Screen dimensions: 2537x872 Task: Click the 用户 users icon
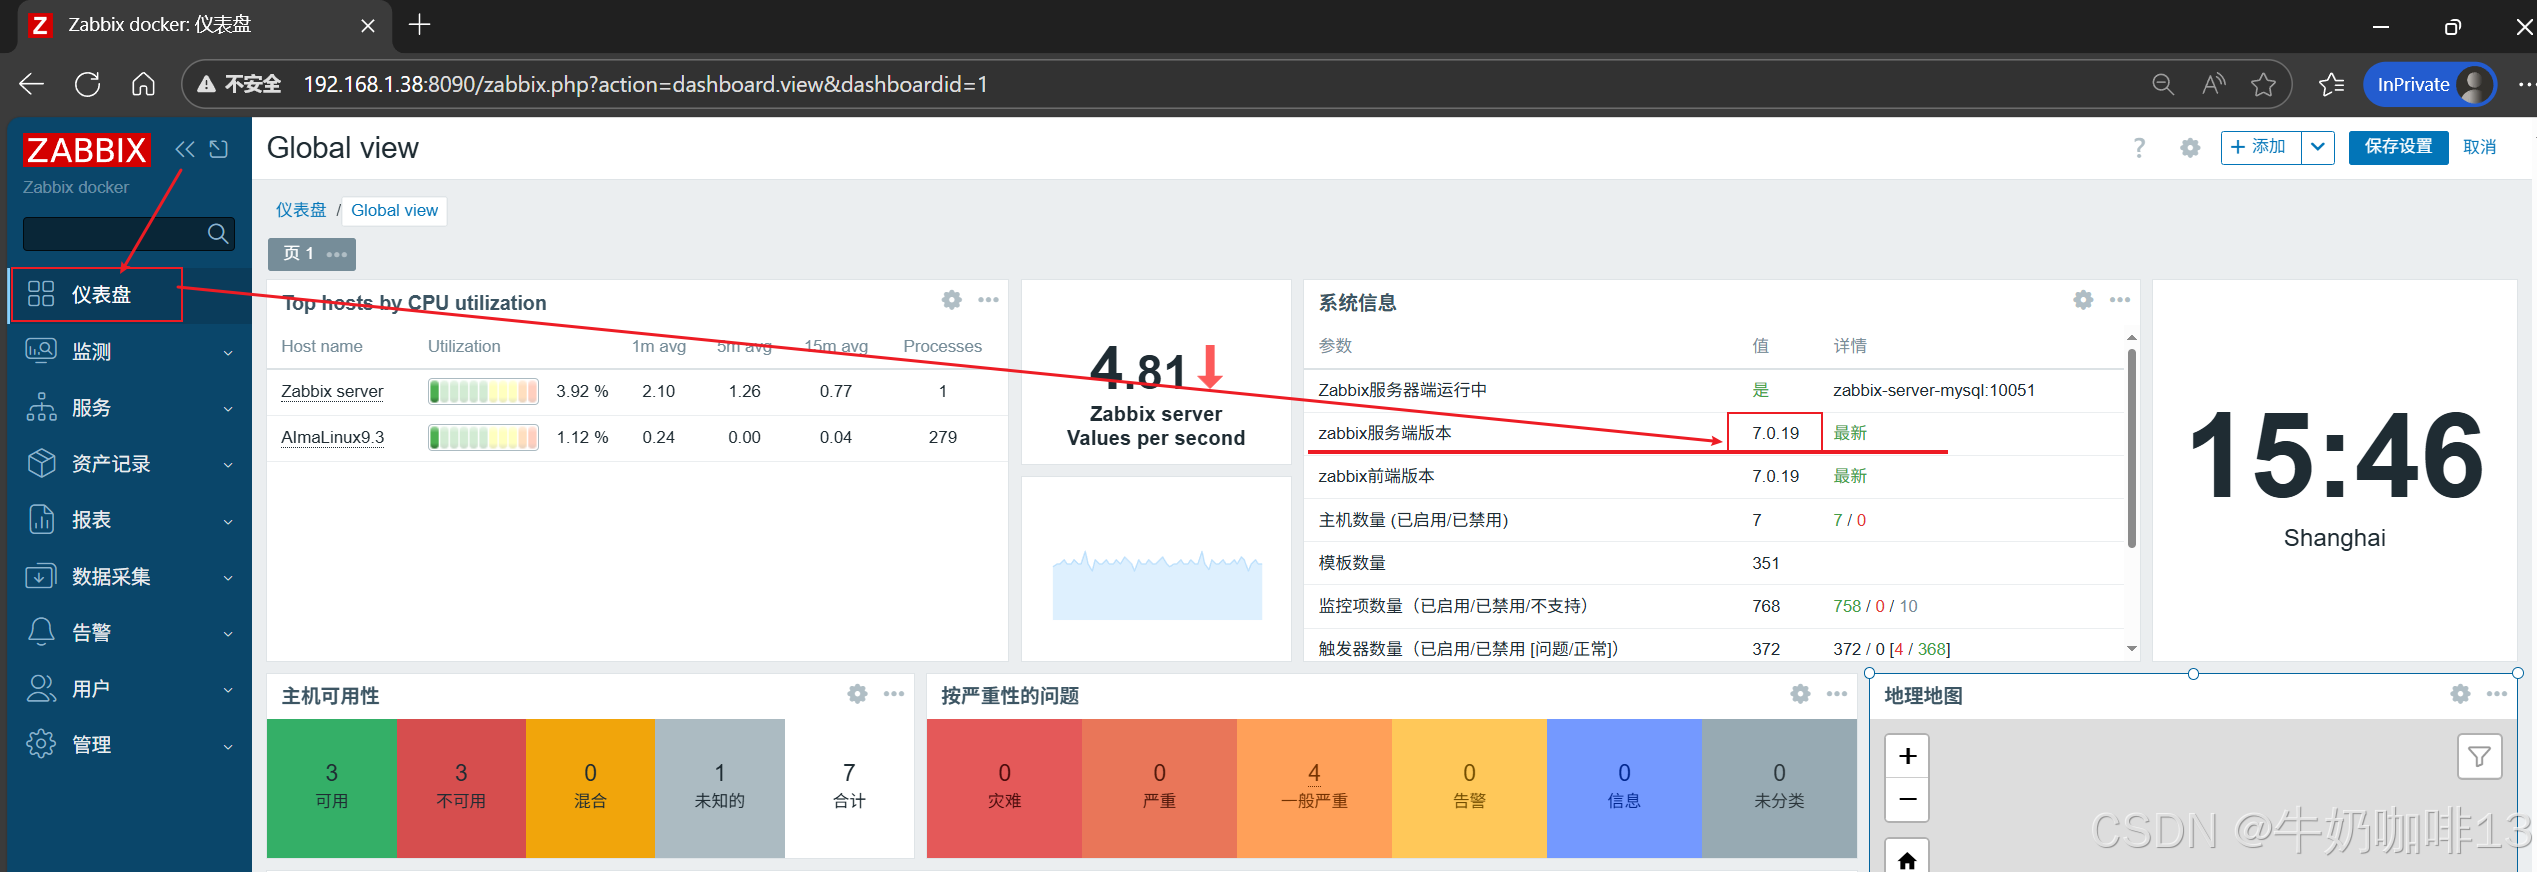point(41,688)
